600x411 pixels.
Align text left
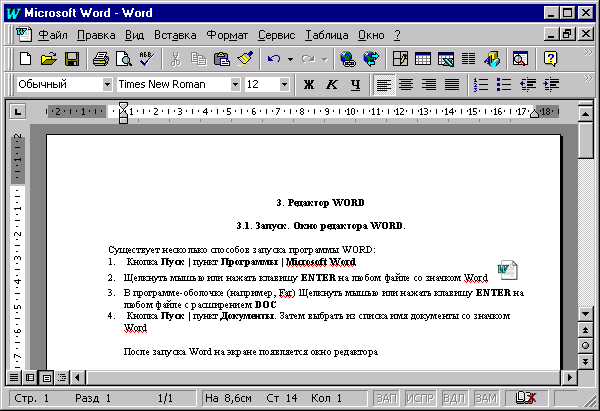(x=384, y=84)
